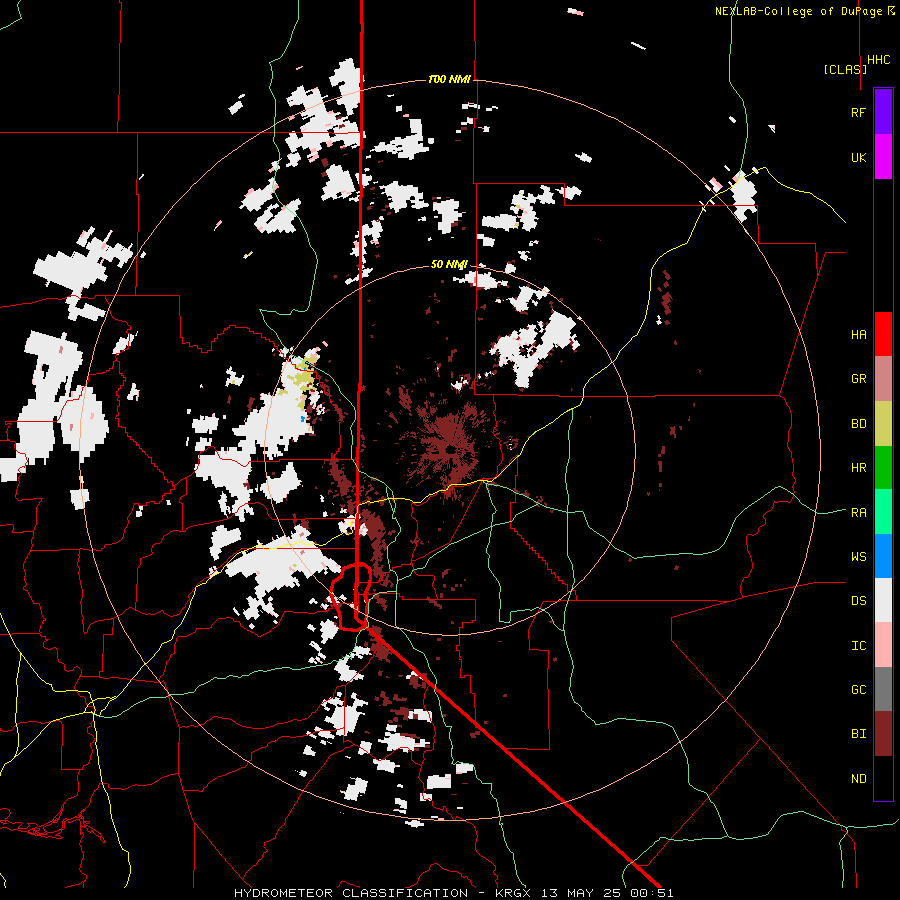900x900 pixels.
Task: Click the '50 NMI' range ring label
Action: point(449,264)
